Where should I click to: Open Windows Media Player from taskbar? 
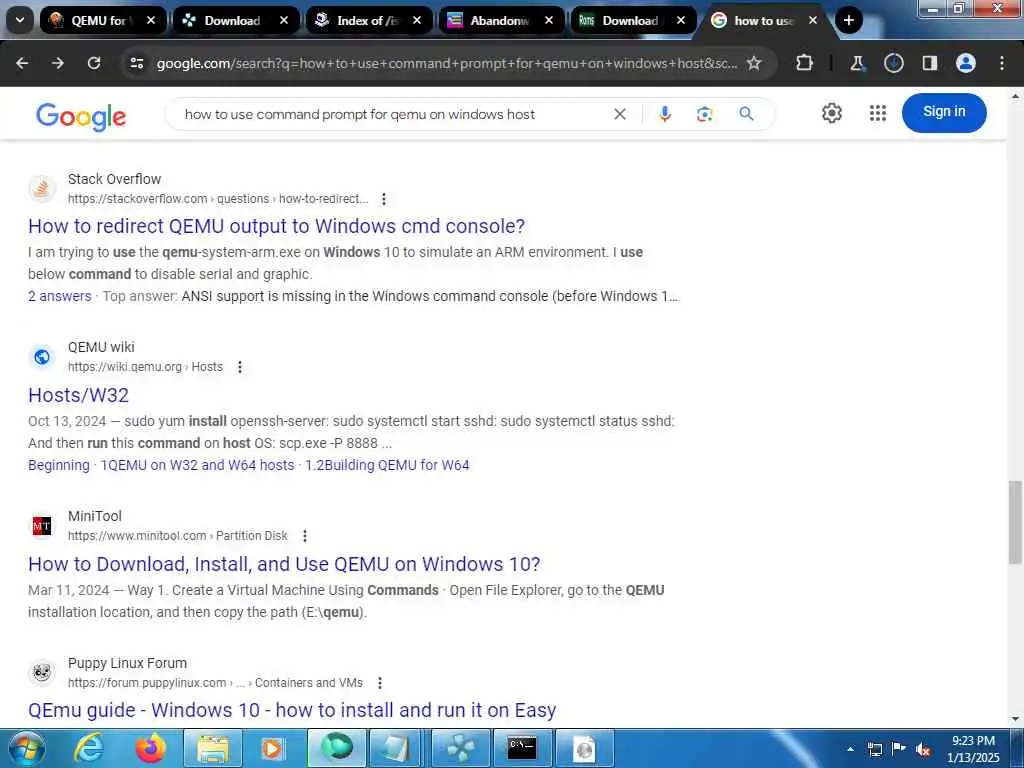tap(273, 748)
